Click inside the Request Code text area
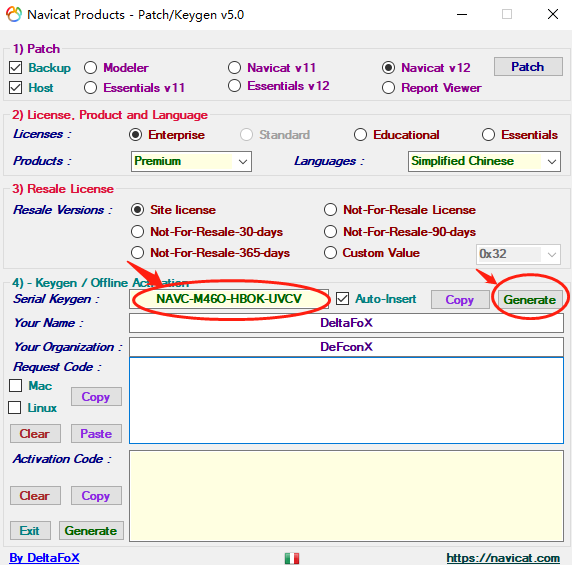The height and width of the screenshot is (565, 572). click(347, 401)
